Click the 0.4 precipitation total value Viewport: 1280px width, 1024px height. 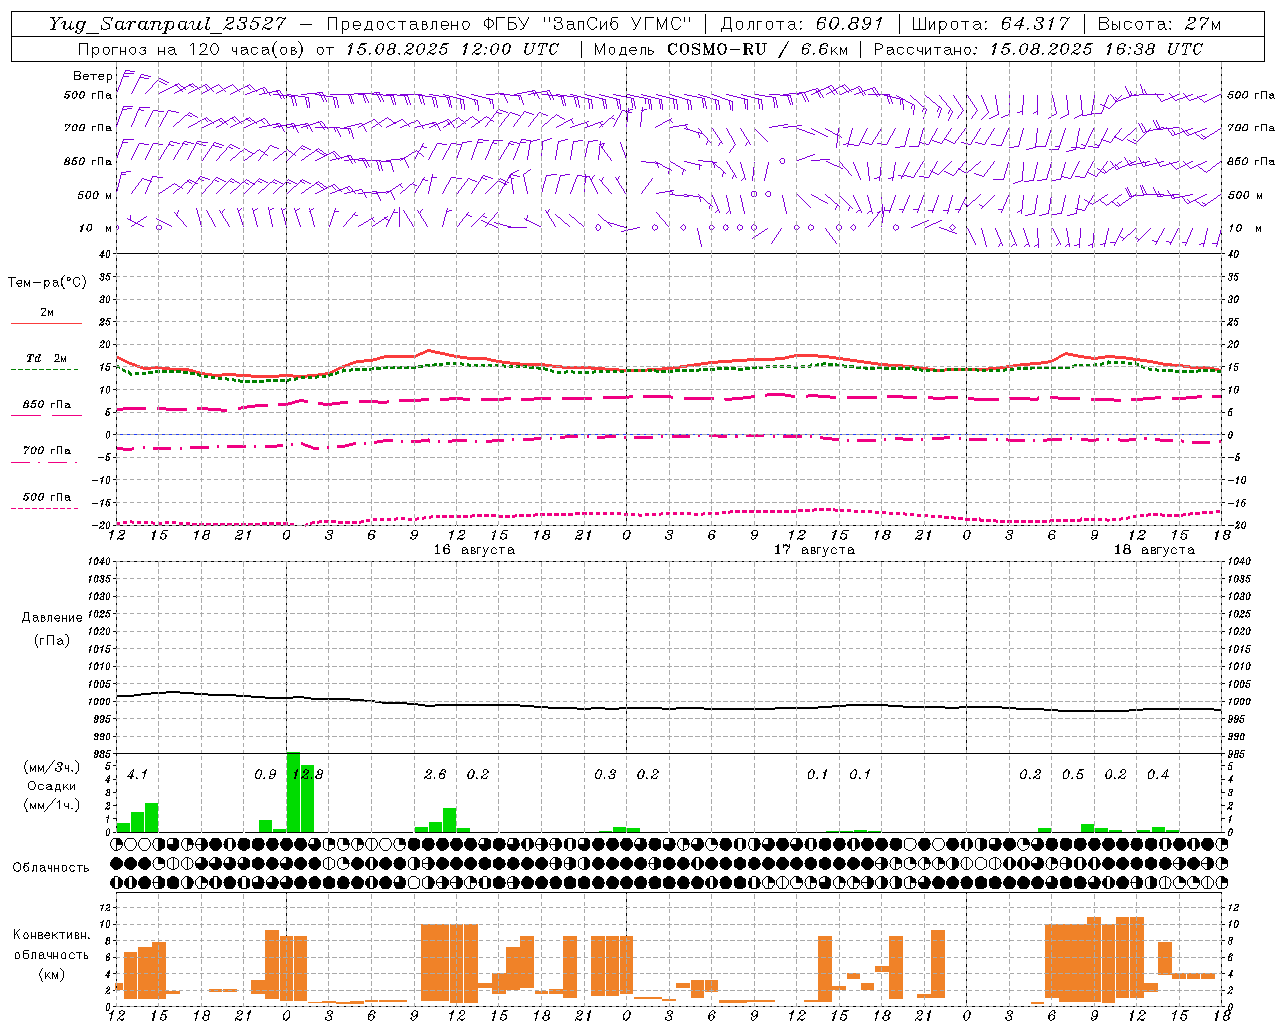(x=1158, y=775)
